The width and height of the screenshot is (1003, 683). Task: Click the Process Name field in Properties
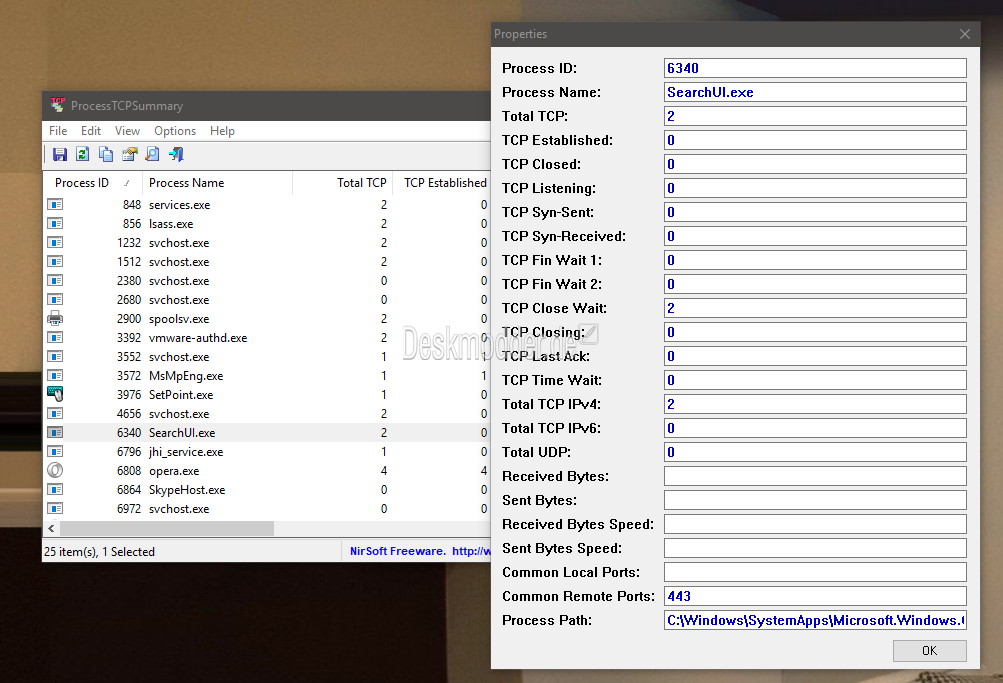[815, 92]
